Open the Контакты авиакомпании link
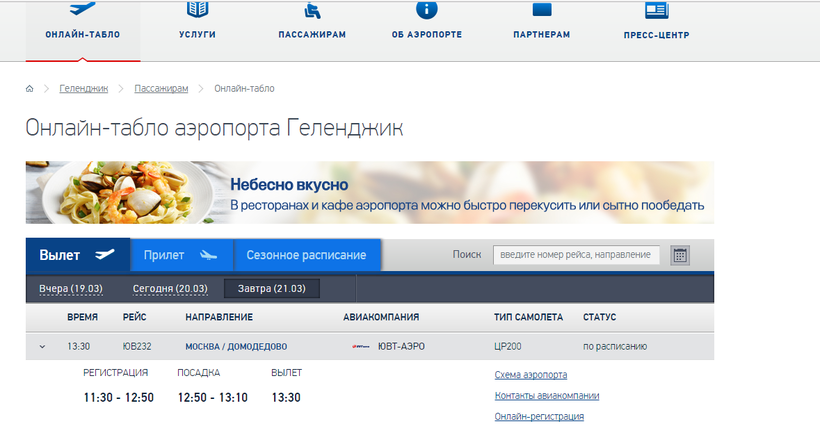The image size is (820, 433). [546, 395]
